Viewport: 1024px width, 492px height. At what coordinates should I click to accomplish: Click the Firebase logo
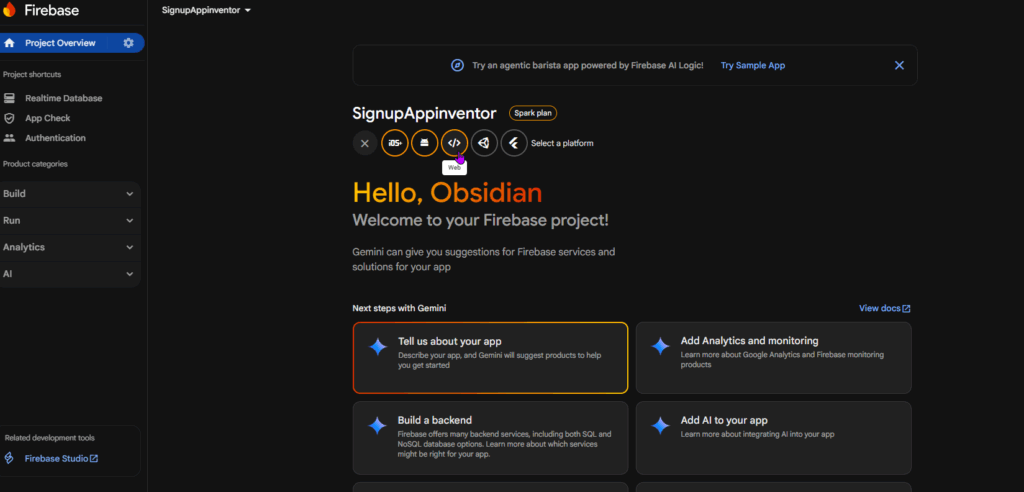(10, 10)
